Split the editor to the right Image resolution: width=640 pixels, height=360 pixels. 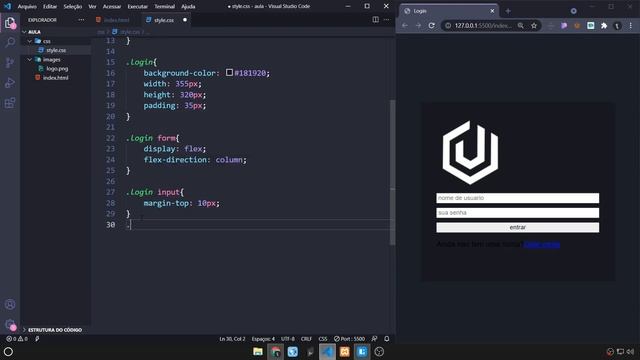coord(376,20)
